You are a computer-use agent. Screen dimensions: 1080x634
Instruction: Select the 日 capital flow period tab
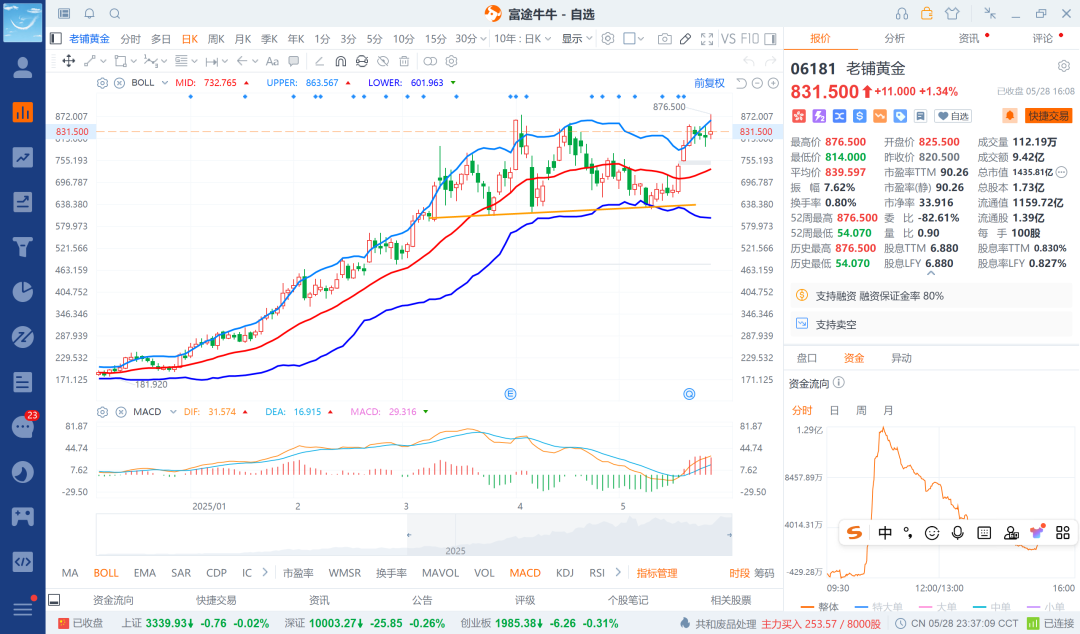834,411
